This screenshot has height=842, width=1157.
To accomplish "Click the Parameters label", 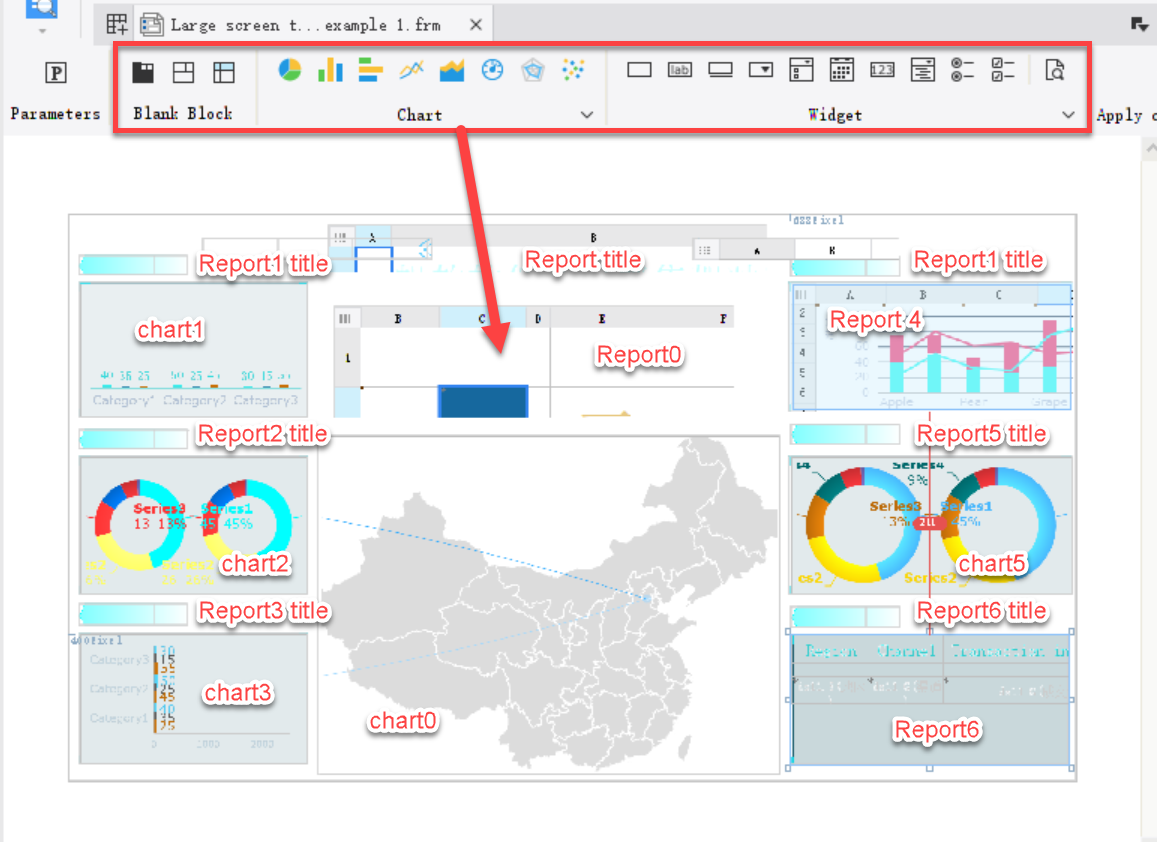I will [x=55, y=114].
